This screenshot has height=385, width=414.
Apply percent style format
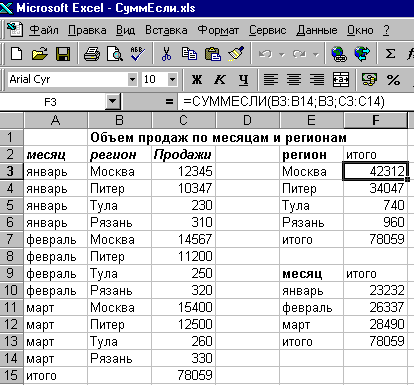pyautogui.click(x=393, y=79)
